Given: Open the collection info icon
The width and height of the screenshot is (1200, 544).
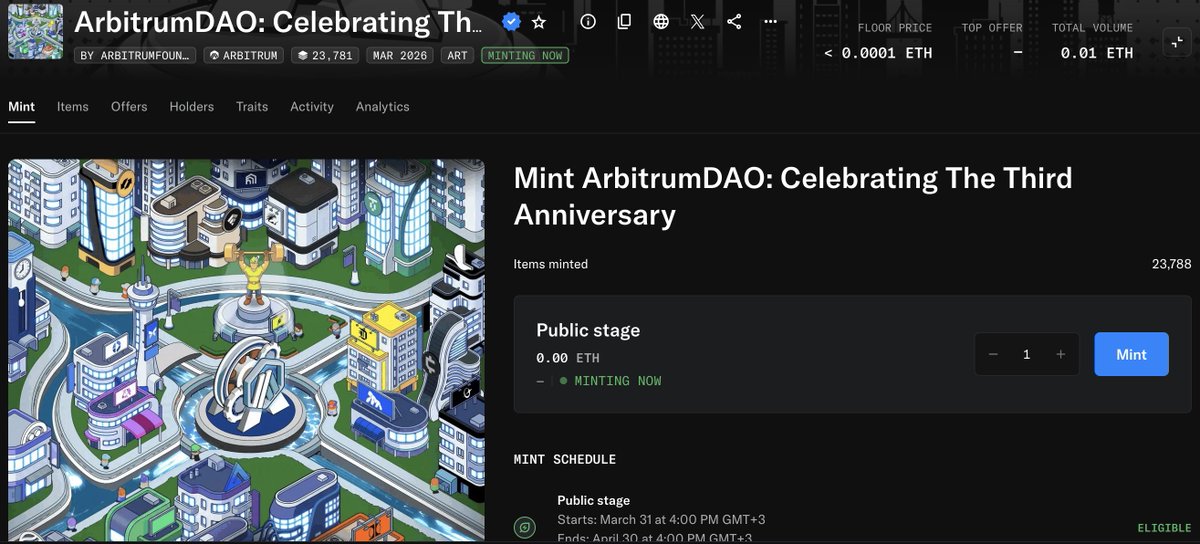Looking at the screenshot, I should point(588,22).
